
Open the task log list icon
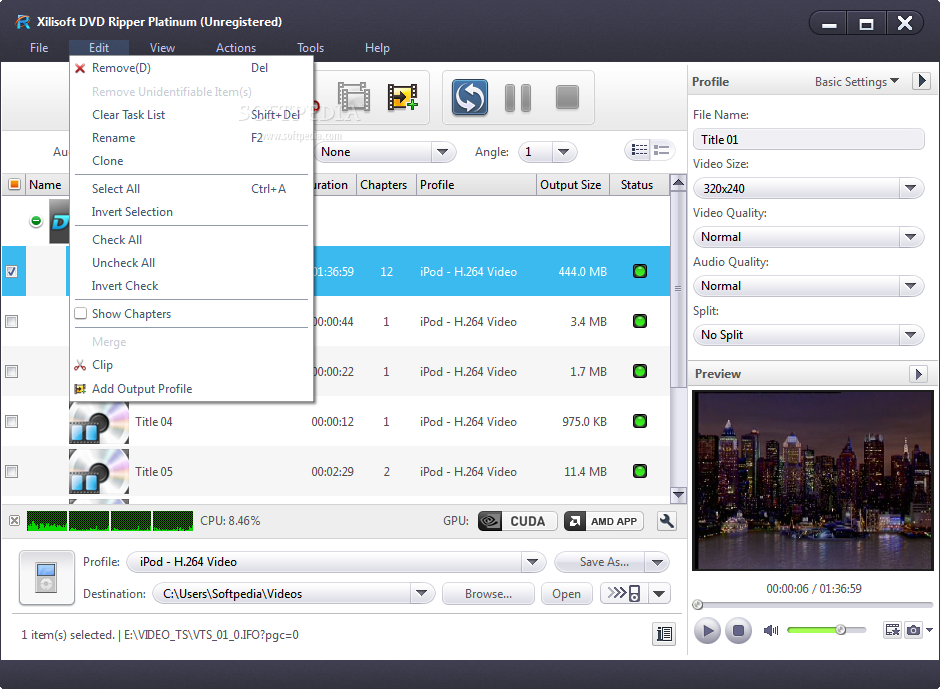pyautogui.click(x=664, y=634)
